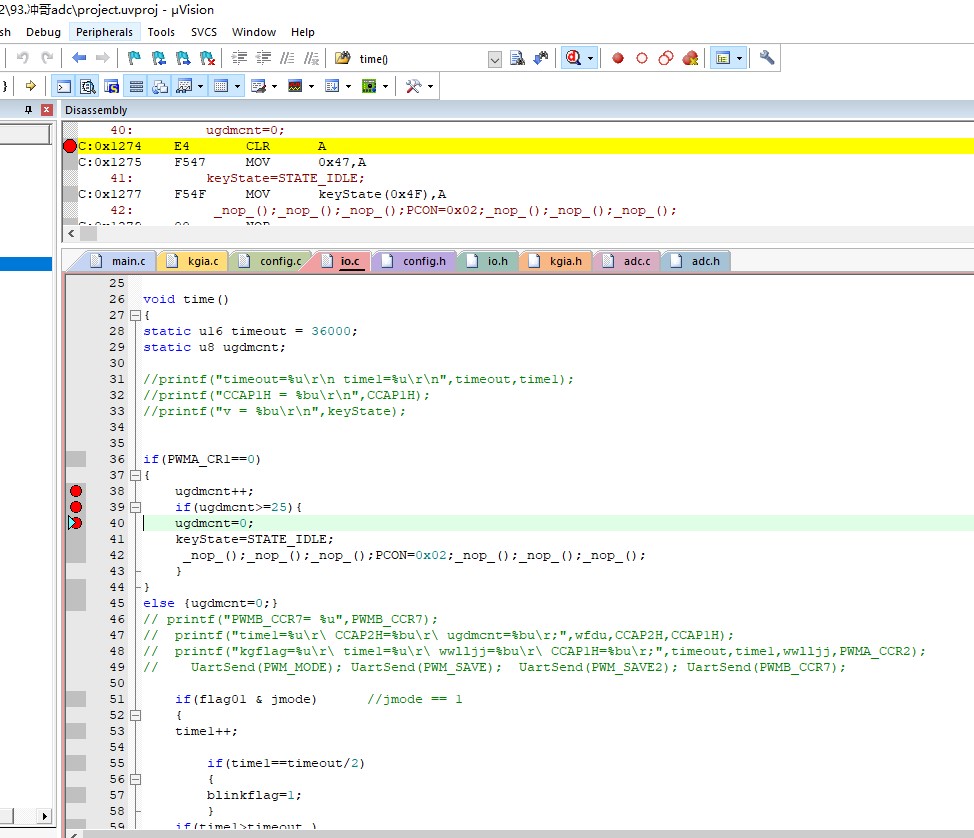The height and width of the screenshot is (838, 974).
Task: Switch to the adc.c tab
Action: point(627,262)
